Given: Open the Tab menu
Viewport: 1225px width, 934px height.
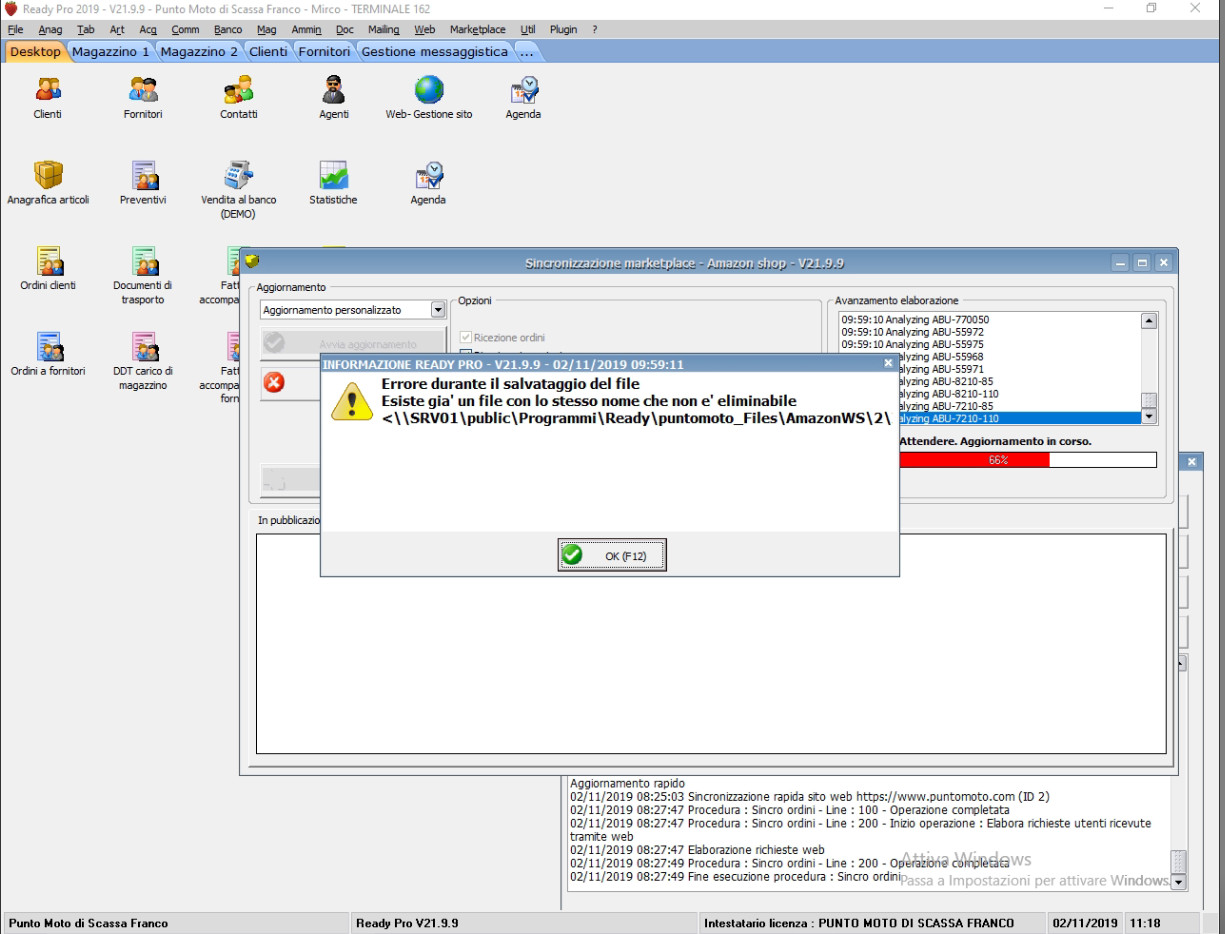Looking at the screenshot, I should pyautogui.click(x=86, y=30).
